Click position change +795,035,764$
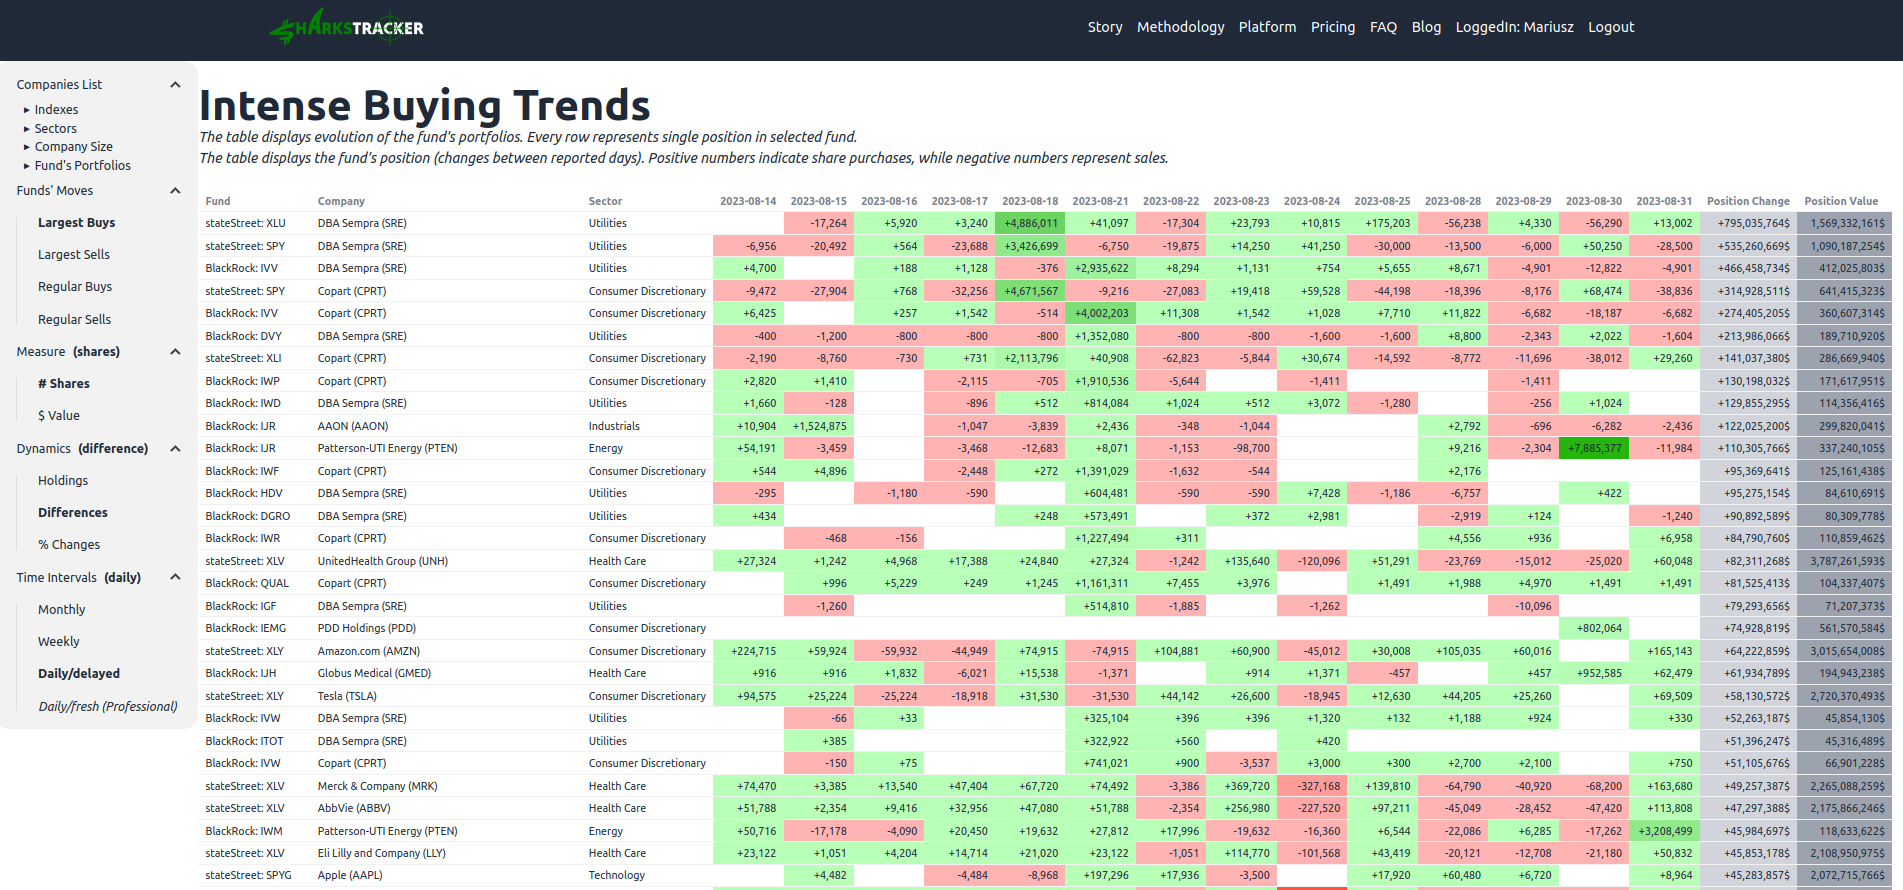Viewport: 1903px width, 890px height. click(x=1748, y=224)
